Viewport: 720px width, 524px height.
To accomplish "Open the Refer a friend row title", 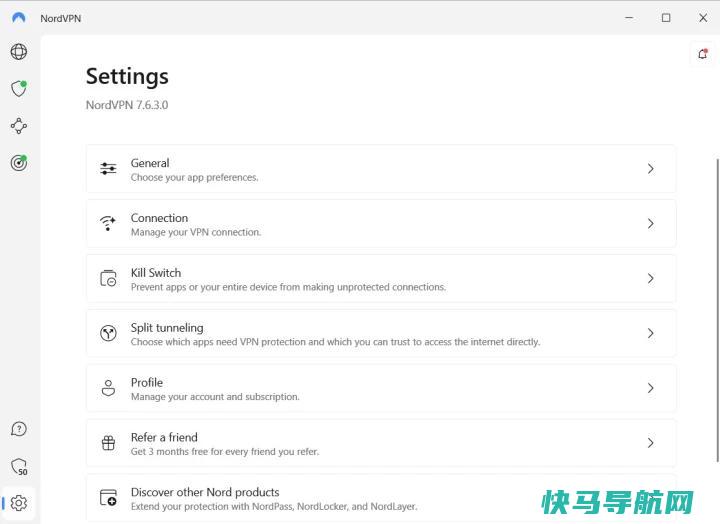I will tap(164, 437).
